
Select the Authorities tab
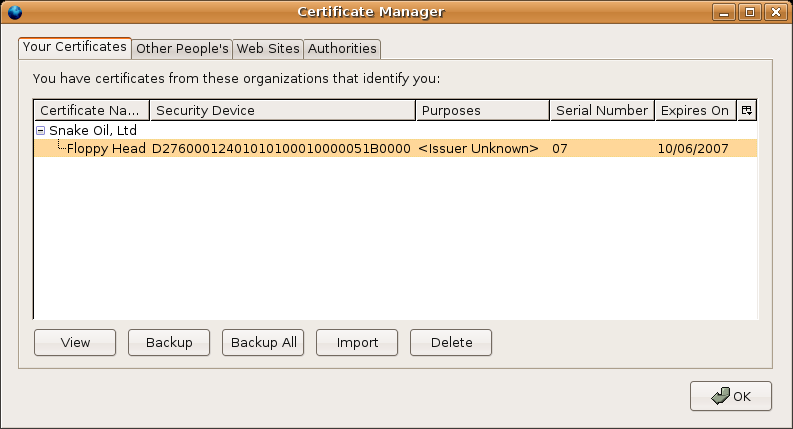[x=342, y=48]
